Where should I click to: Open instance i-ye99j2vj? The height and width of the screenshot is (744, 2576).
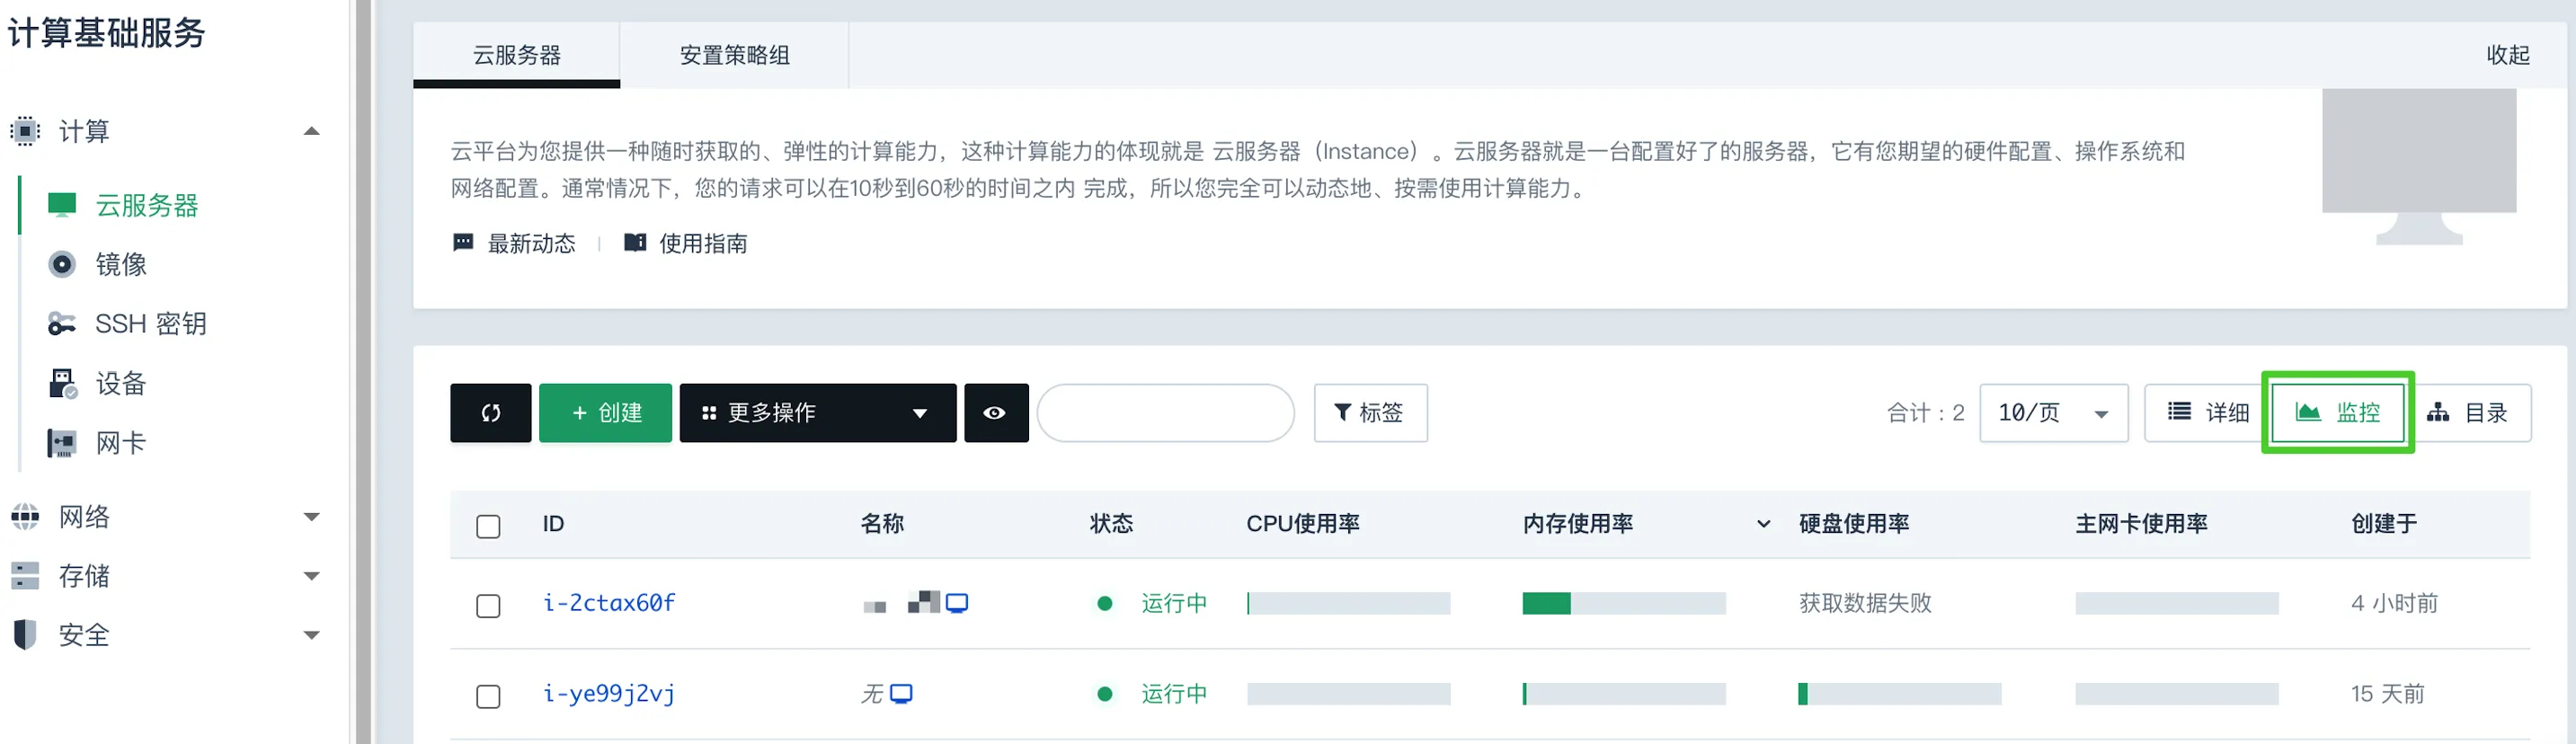pyautogui.click(x=609, y=693)
